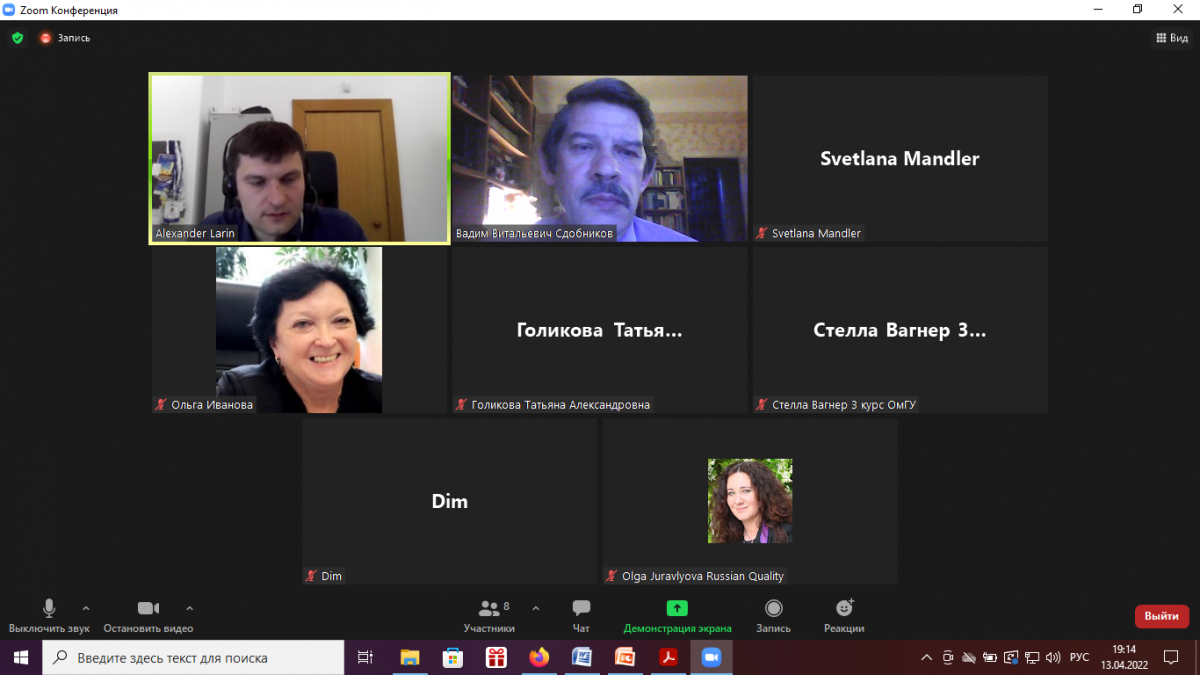Viewport: 1200px width, 675px height.
Task: Click the Стелла Вагнер 3 курс ОмГУ label
Action: coord(844,405)
